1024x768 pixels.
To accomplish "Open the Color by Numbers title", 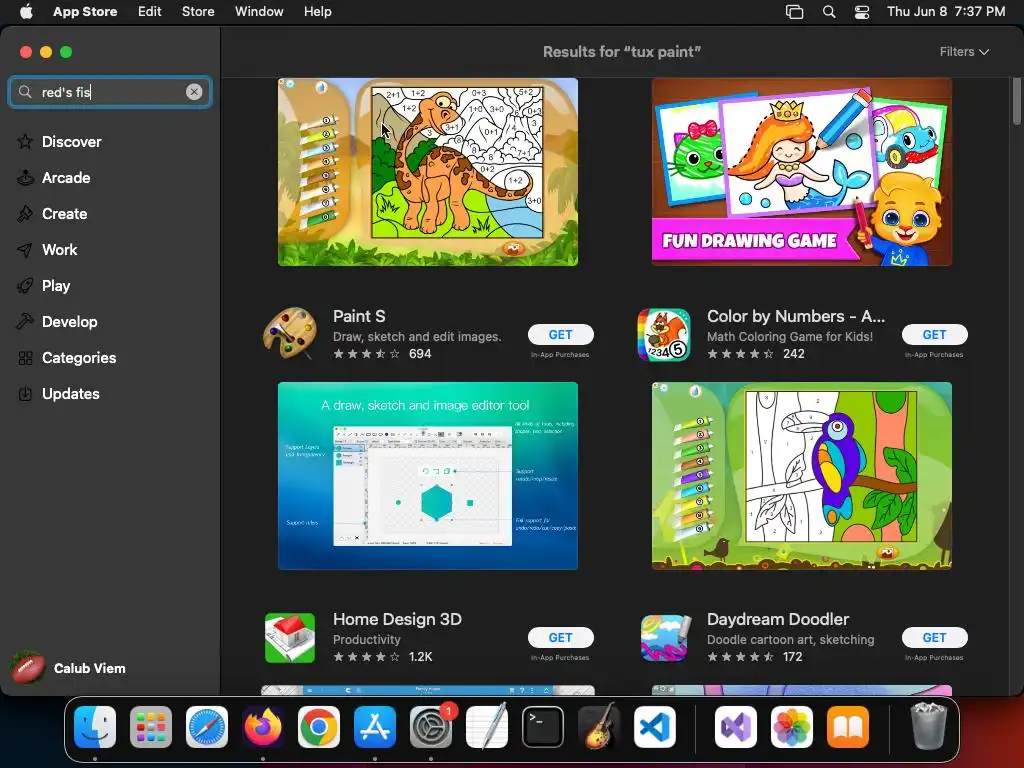I will coord(796,316).
